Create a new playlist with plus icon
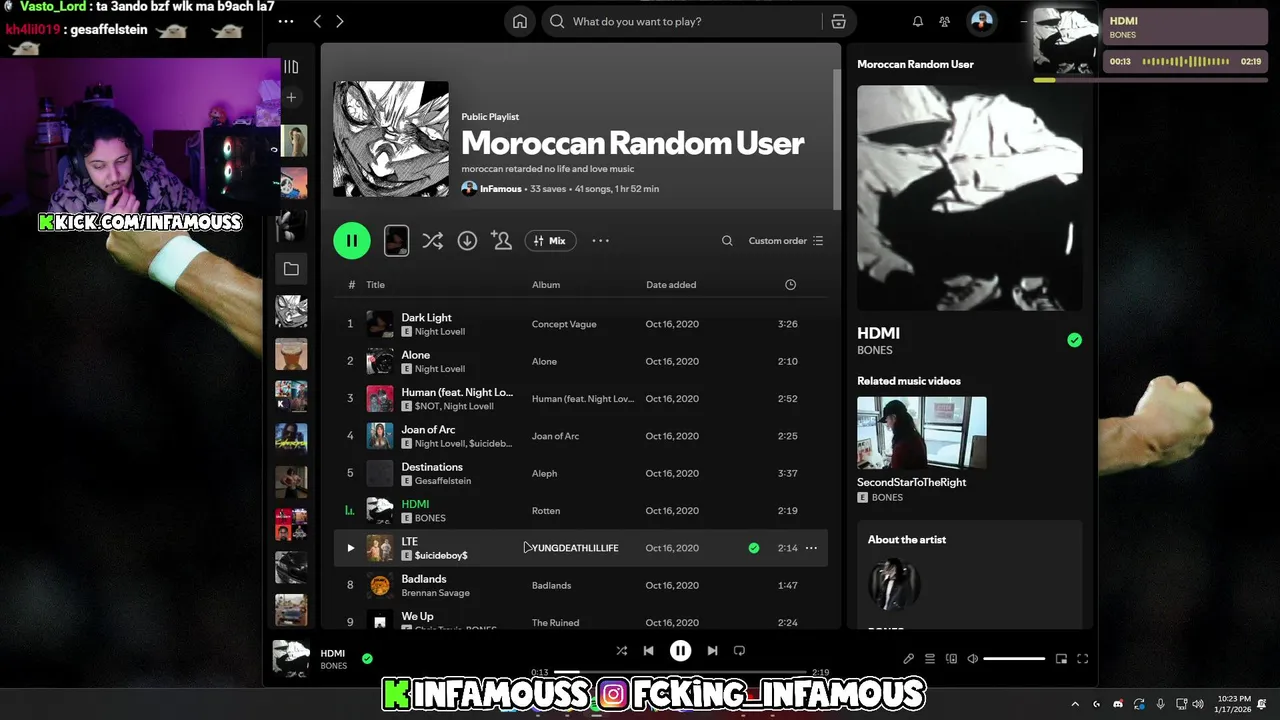Viewport: 1280px width, 720px height. tap(291, 97)
